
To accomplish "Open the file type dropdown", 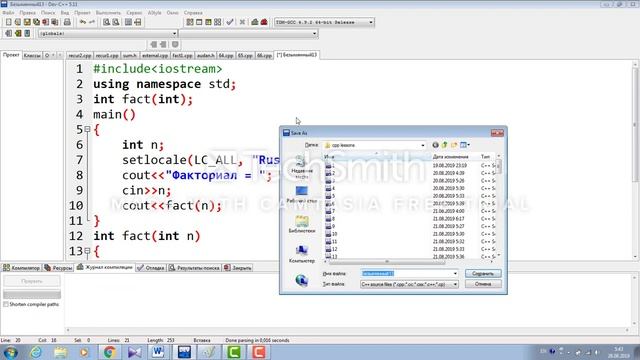I will (409, 284).
